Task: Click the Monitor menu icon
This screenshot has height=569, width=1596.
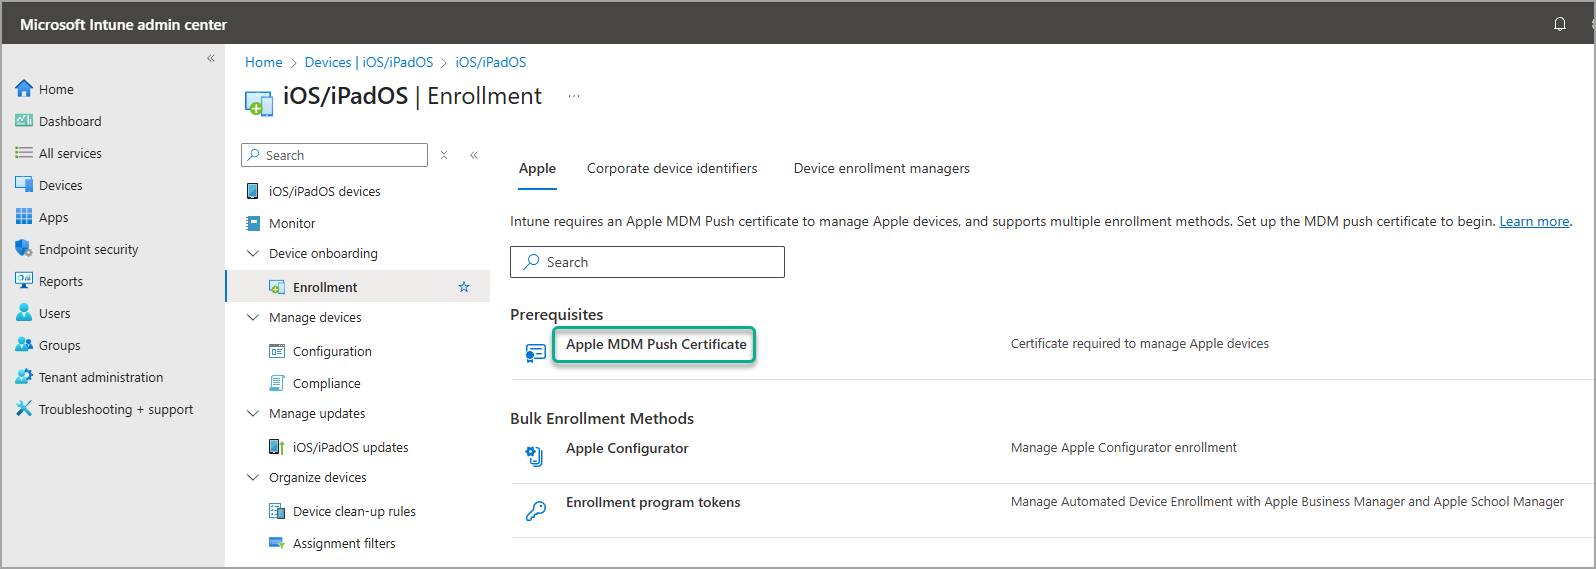Action: coord(253,223)
